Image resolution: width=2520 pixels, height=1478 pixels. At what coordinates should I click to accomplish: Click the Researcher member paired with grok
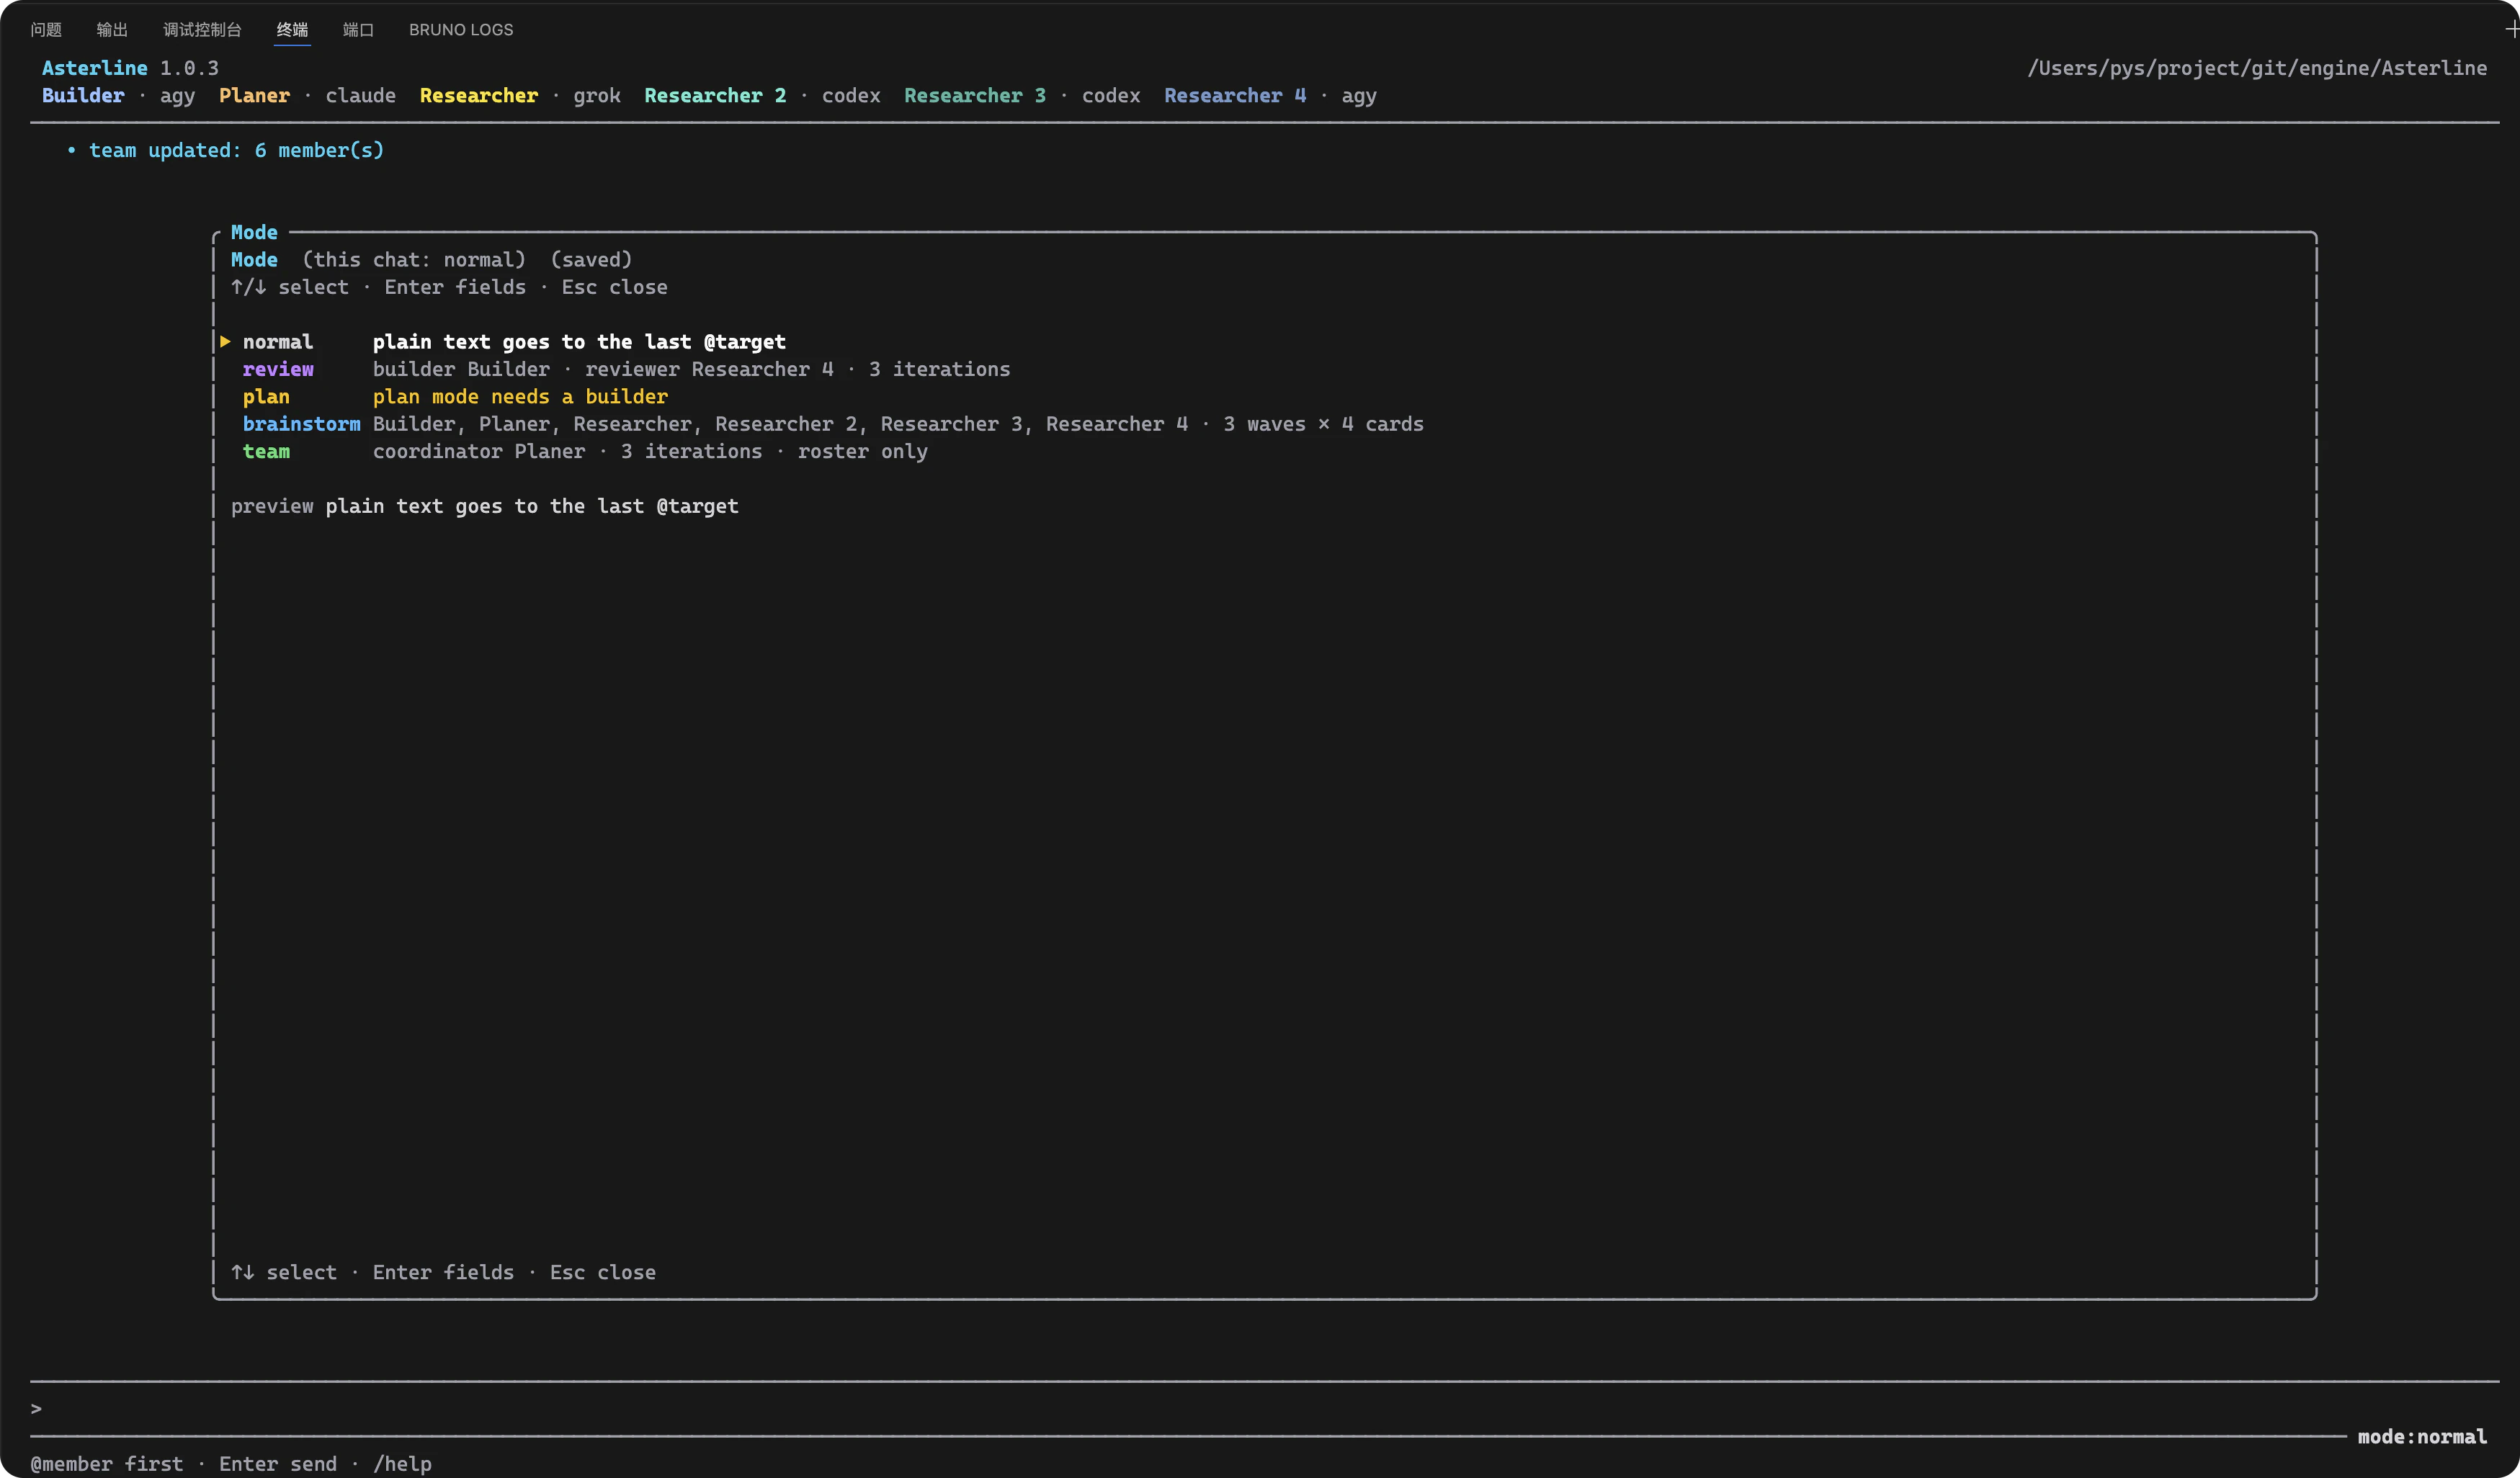click(479, 95)
